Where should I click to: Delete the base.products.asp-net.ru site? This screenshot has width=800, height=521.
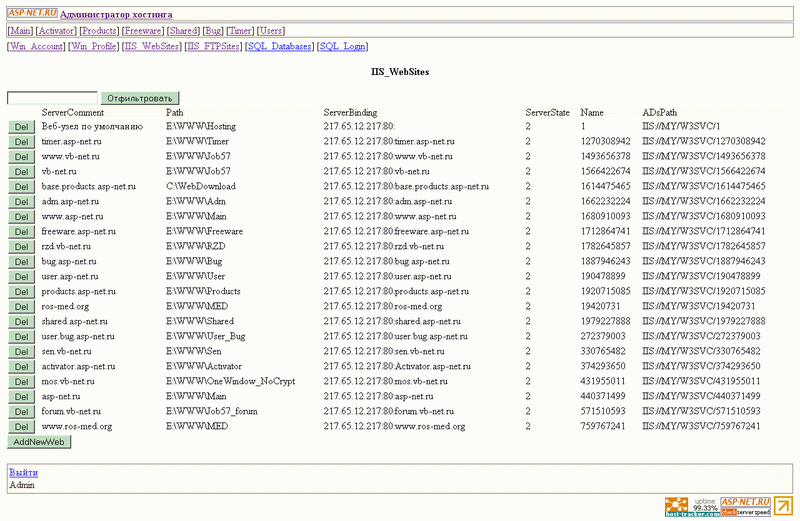pos(21,187)
